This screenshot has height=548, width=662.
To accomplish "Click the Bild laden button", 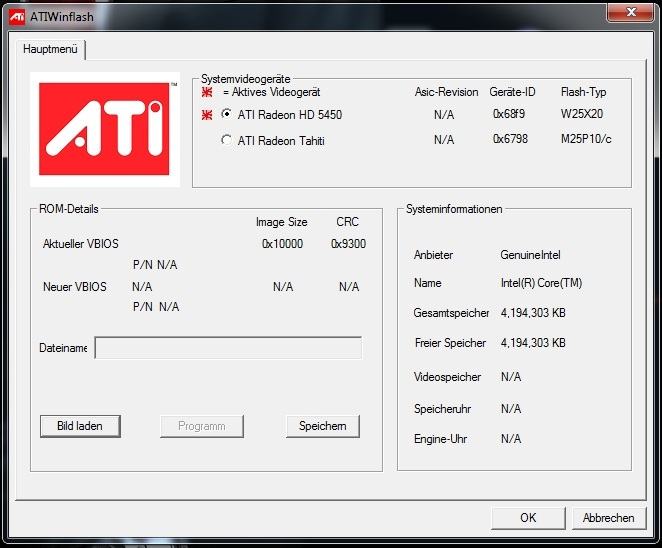I will [x=80, y=426].
